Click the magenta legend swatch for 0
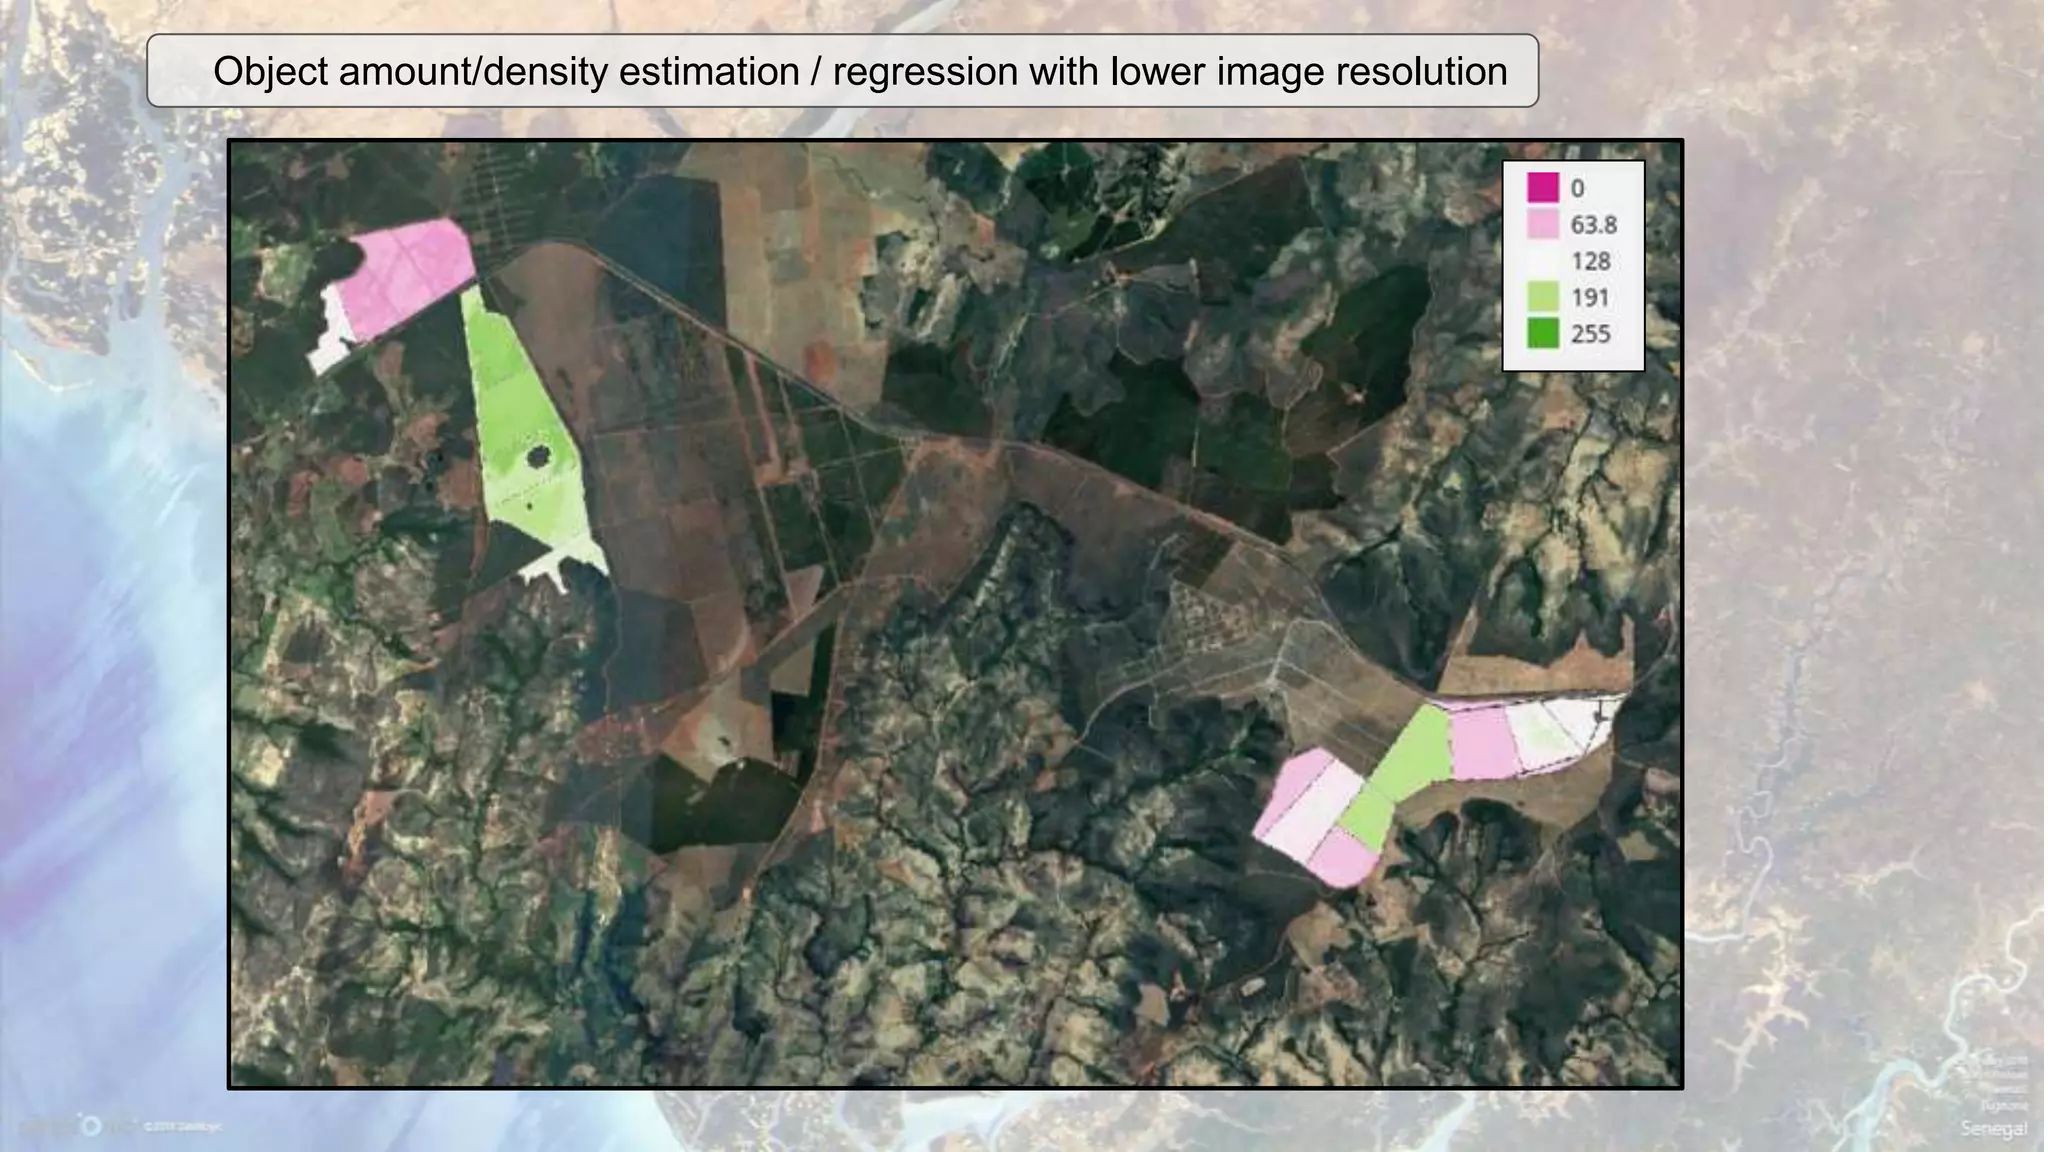Viewport: 2048px width, 1152px height. pos(1543,188)
